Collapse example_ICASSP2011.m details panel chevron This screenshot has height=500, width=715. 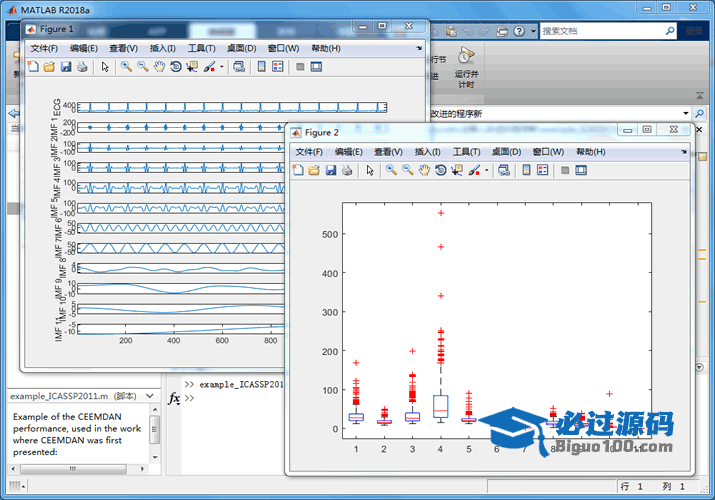coord(150,396)
